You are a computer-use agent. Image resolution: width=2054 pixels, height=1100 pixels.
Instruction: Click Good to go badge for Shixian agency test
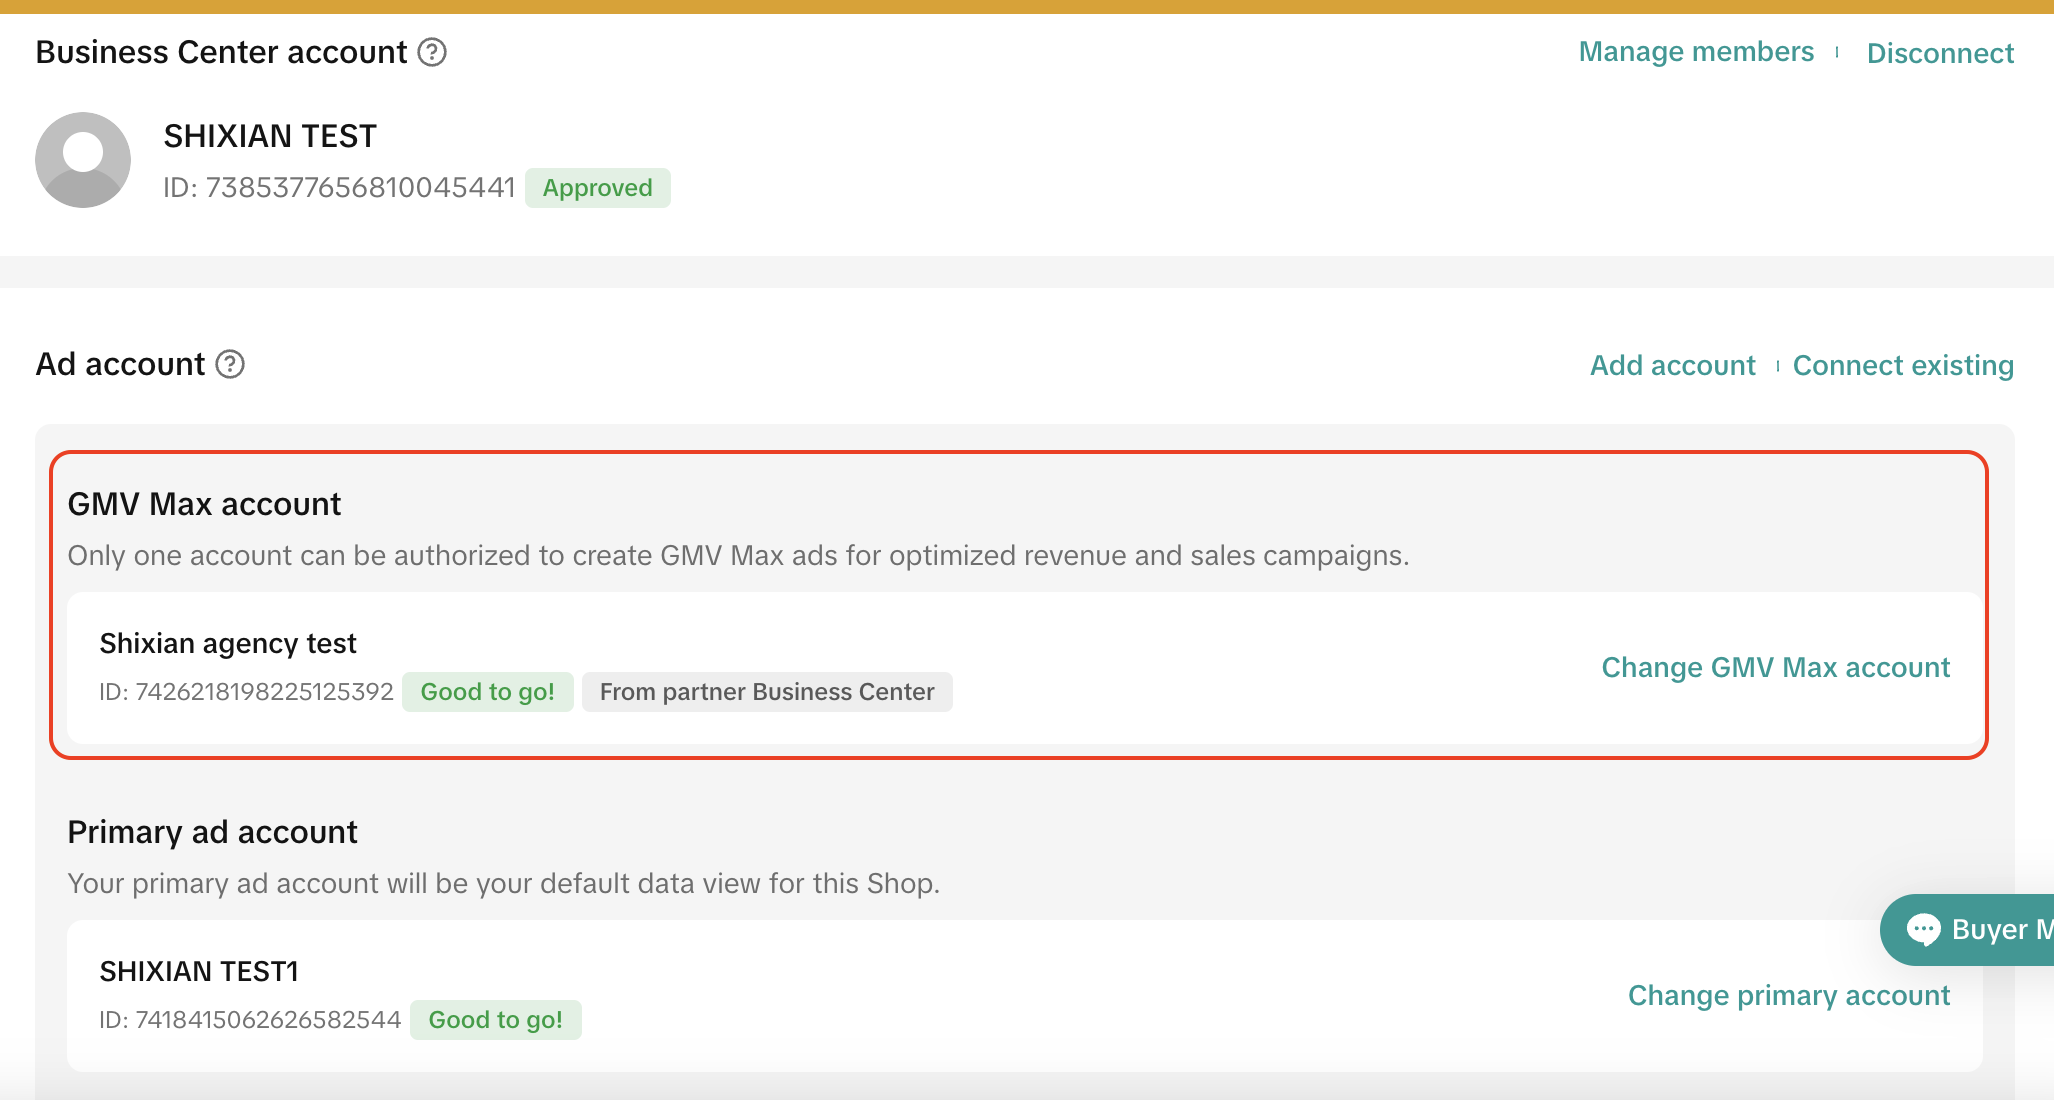[x=487, y=692]
